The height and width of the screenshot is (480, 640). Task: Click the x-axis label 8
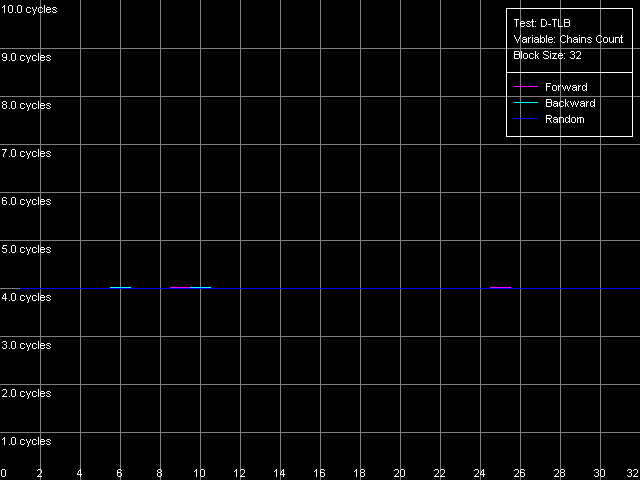click(x=160, y=473)
